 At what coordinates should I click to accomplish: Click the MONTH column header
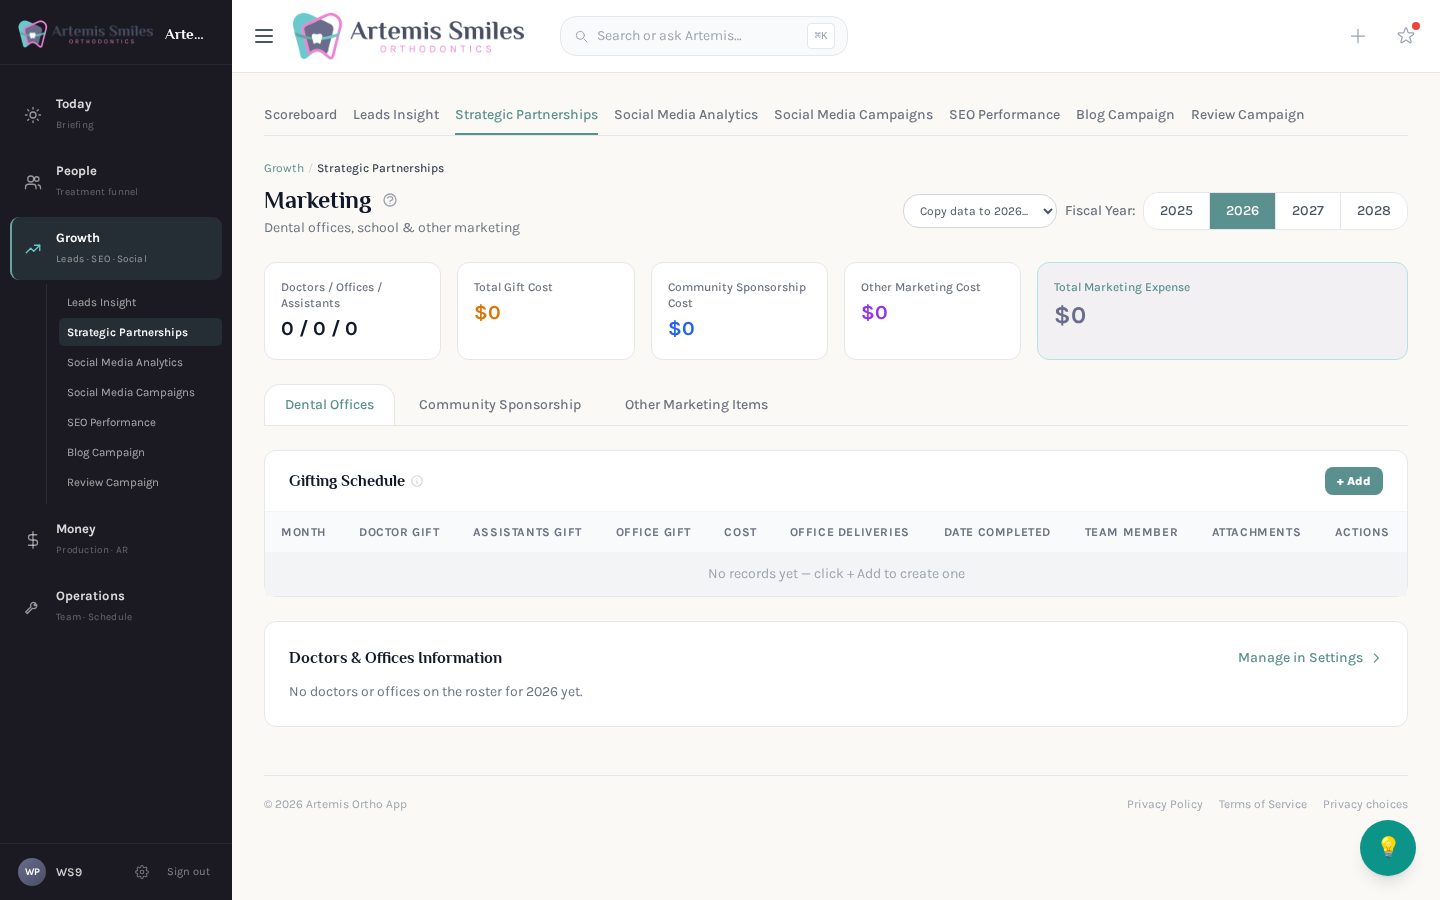[x=303, y=532]
